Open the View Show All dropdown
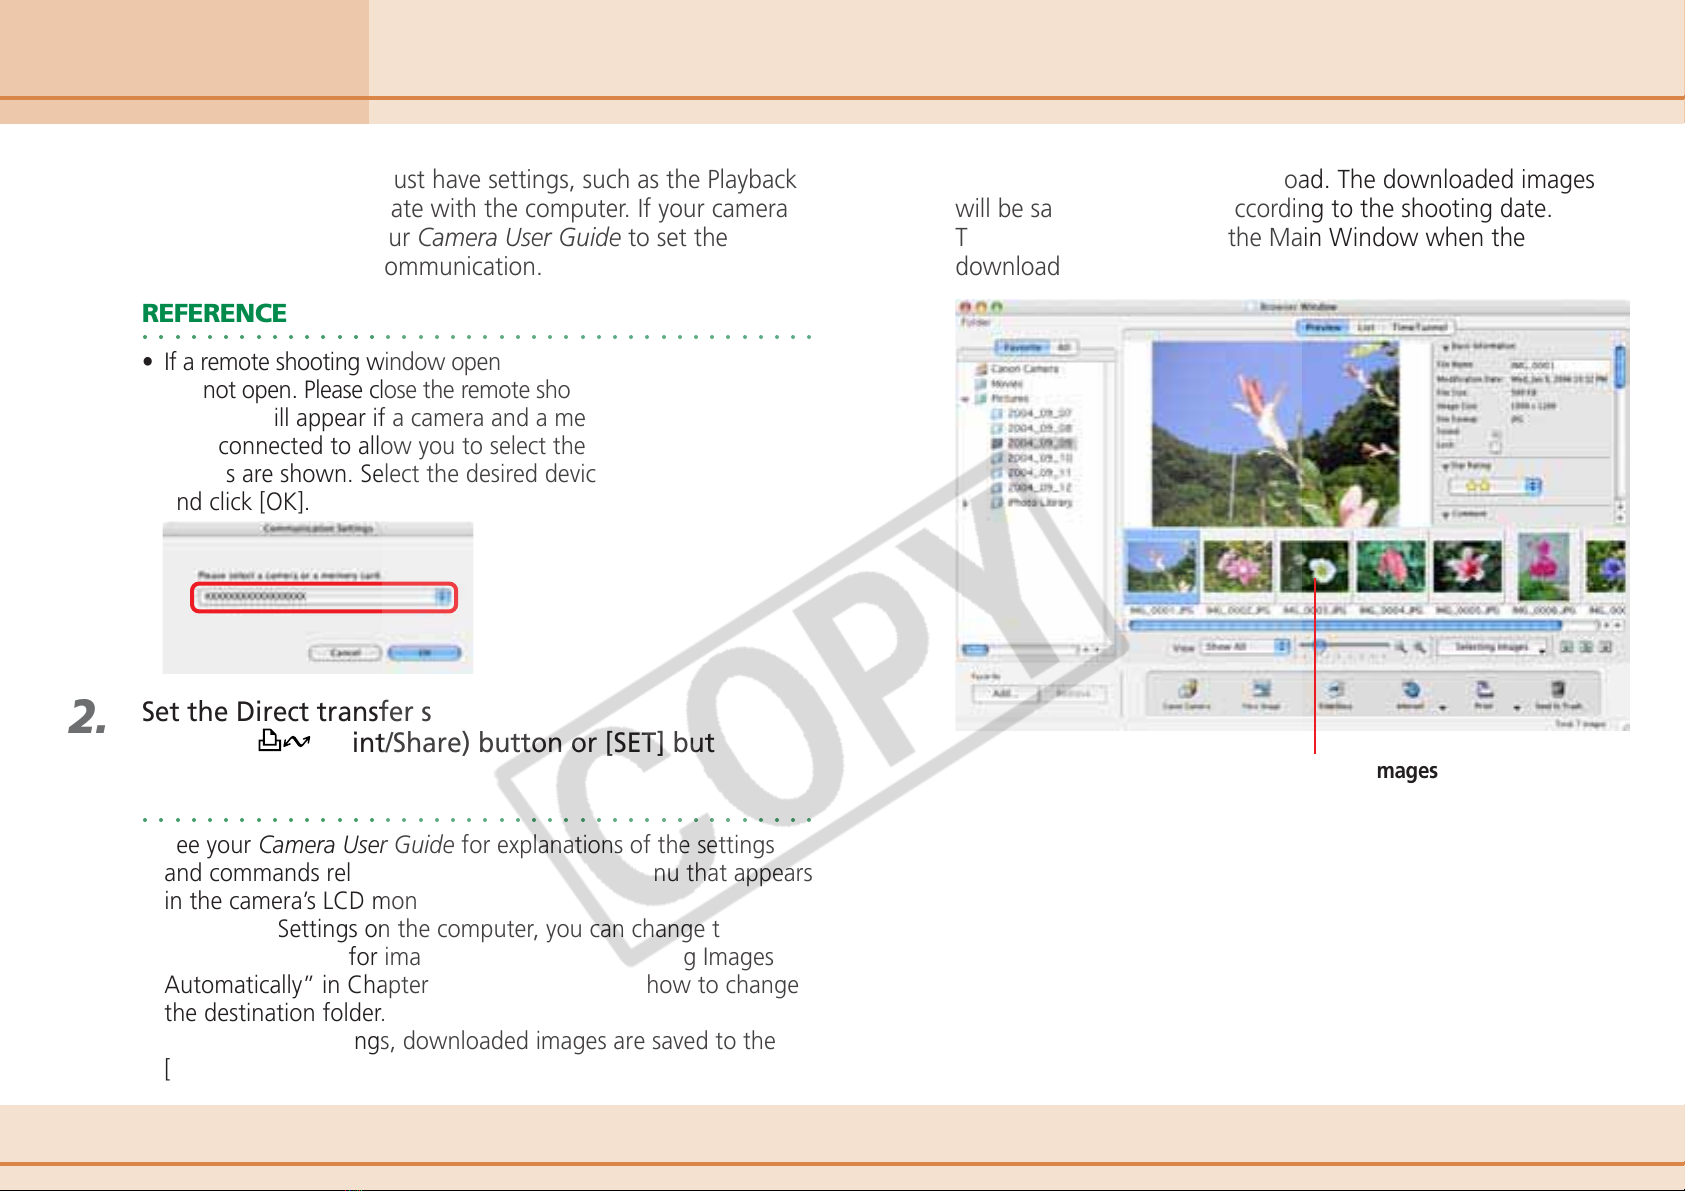The image size is (1685, 1191). coord(1246,647)
